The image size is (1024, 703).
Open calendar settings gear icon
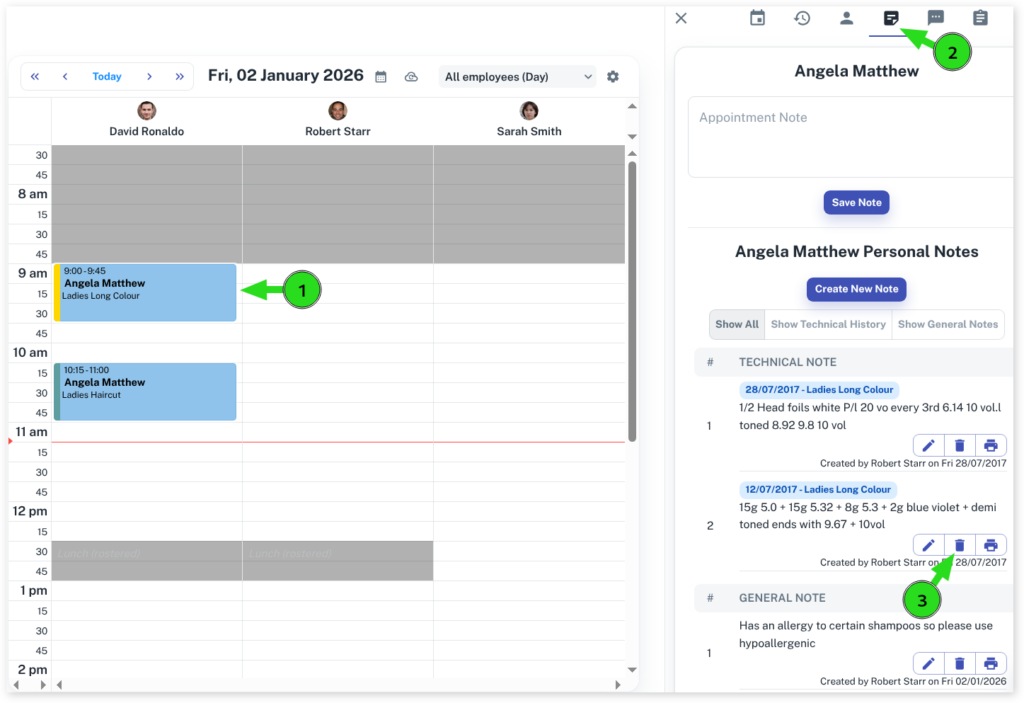point(613,77)
